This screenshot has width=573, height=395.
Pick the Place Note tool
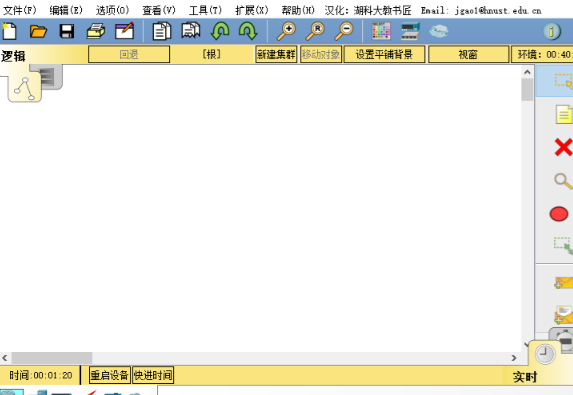(564, 114)
